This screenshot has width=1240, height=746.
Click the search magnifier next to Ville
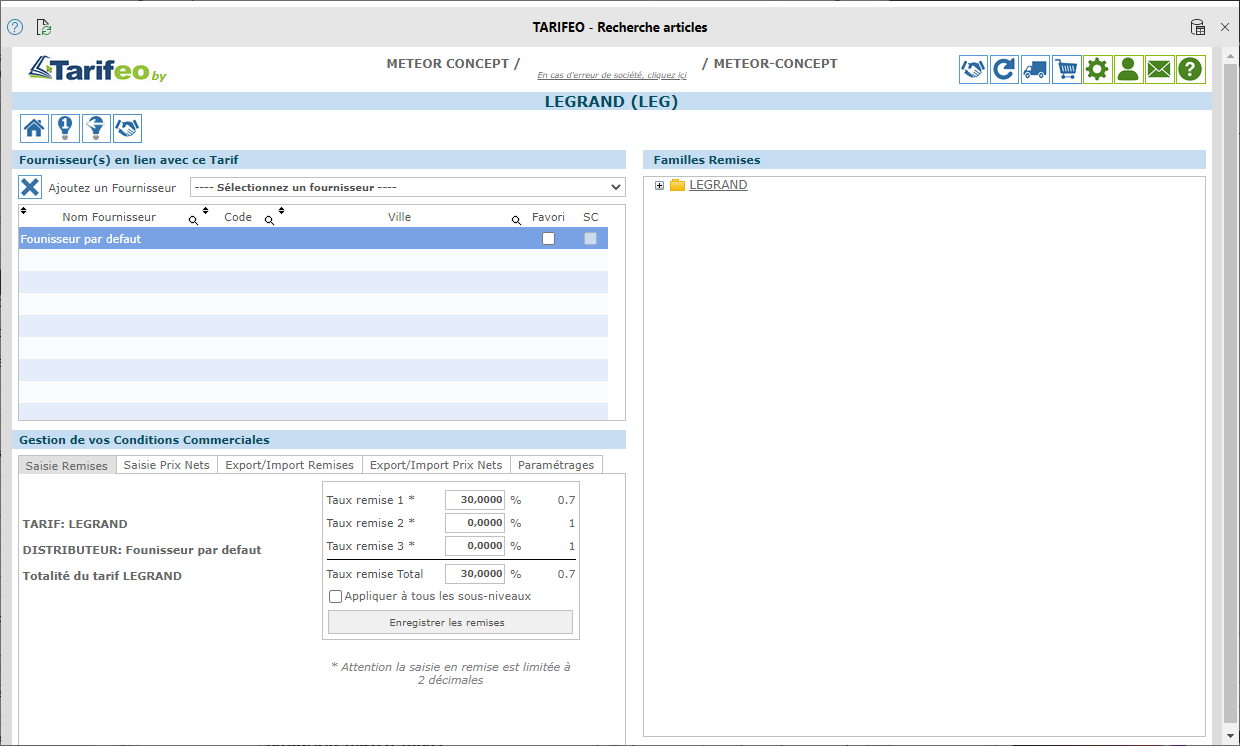[517, 220]
